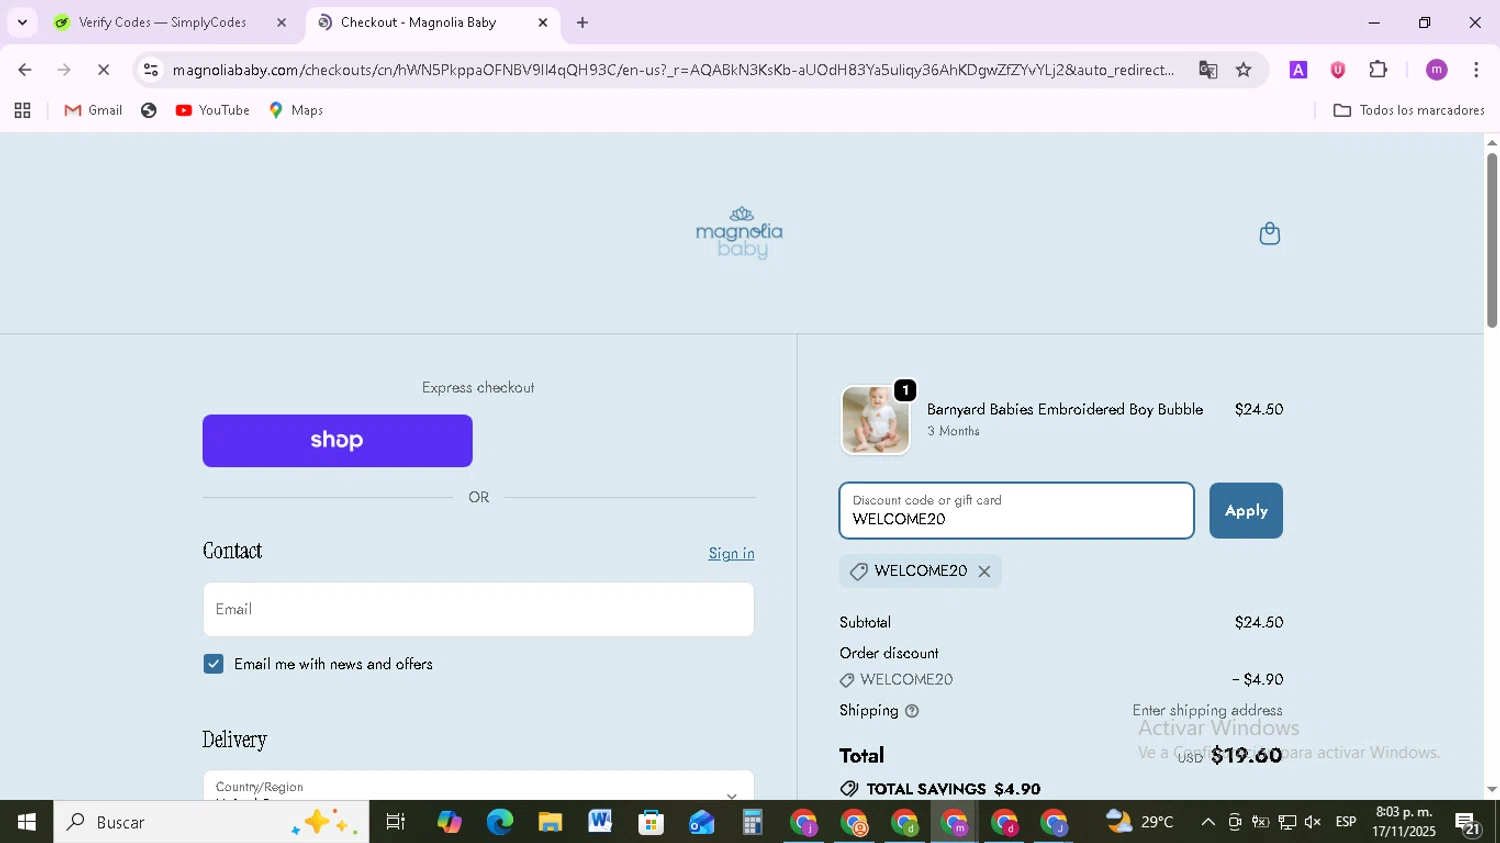Image resolution: width=1500 pixels, height=843 pixels.
Task: Click the Apply discount button
Action: click(1245, 511)
